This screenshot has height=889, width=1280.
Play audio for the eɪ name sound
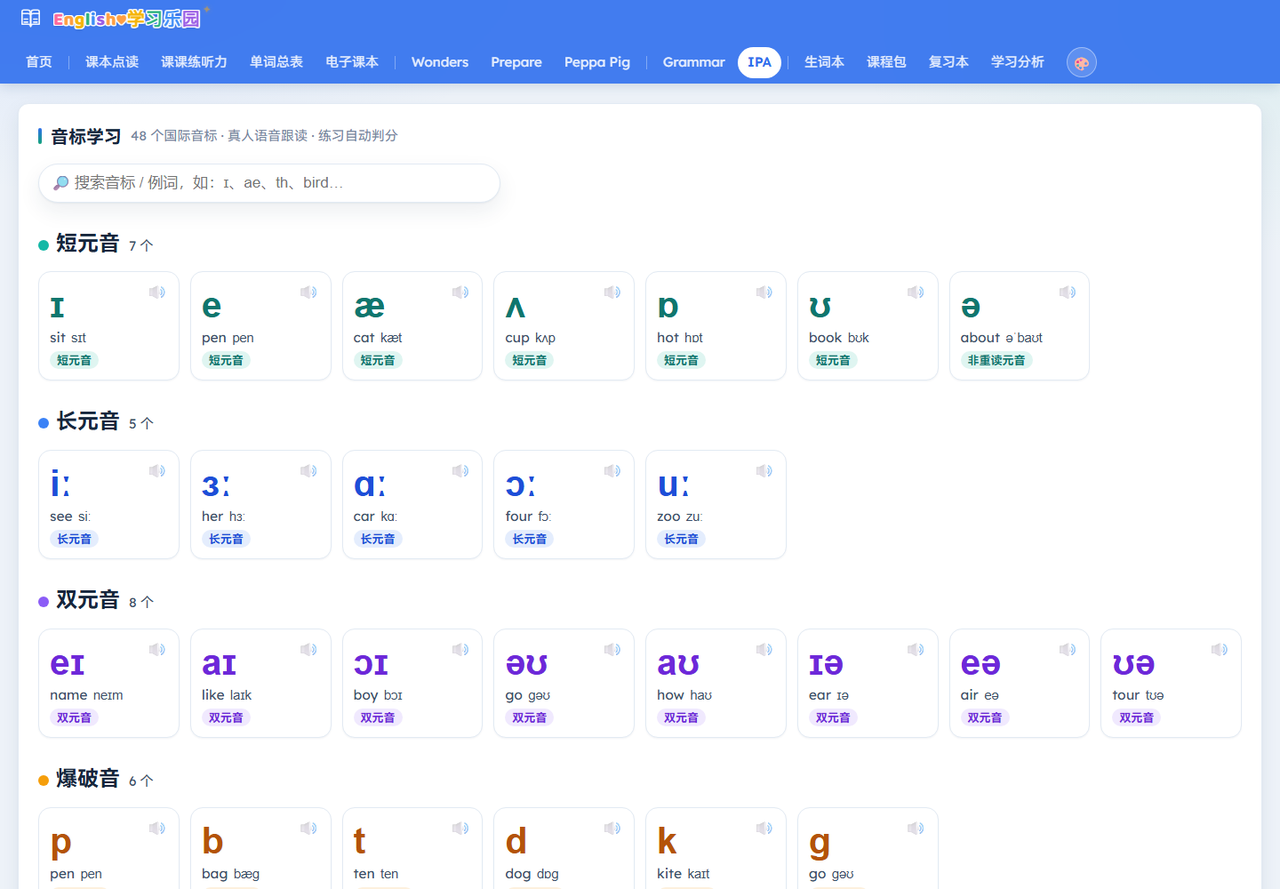pos(157,650)
